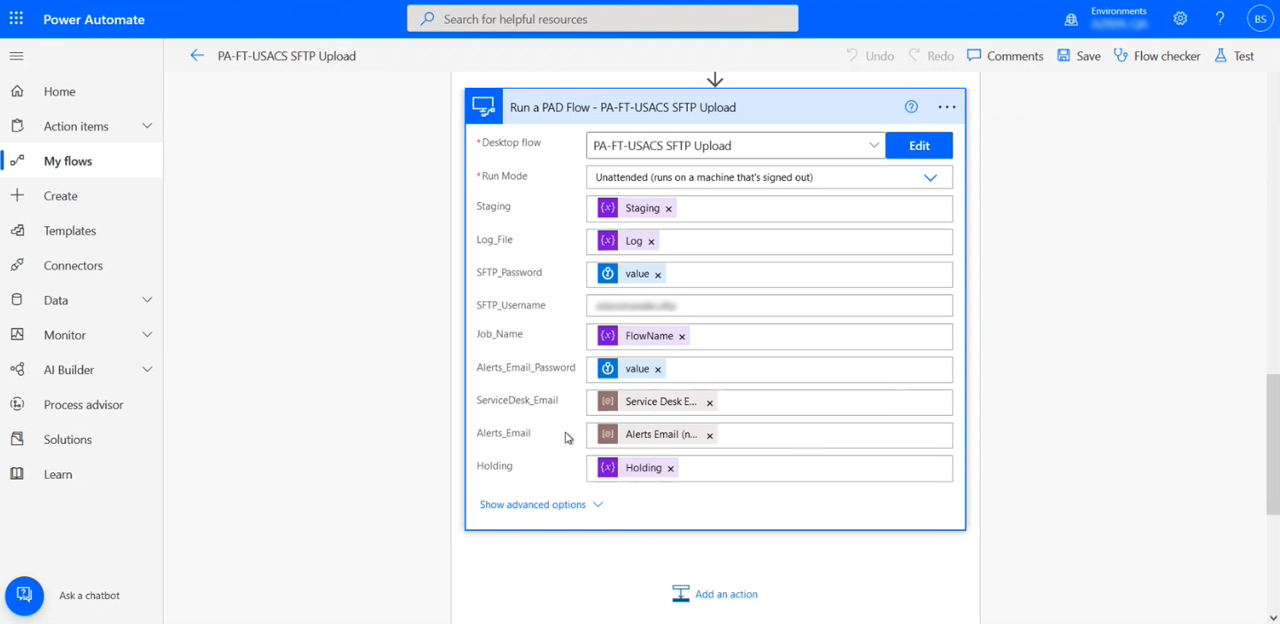Show advanced options expander

click(541, 505)
